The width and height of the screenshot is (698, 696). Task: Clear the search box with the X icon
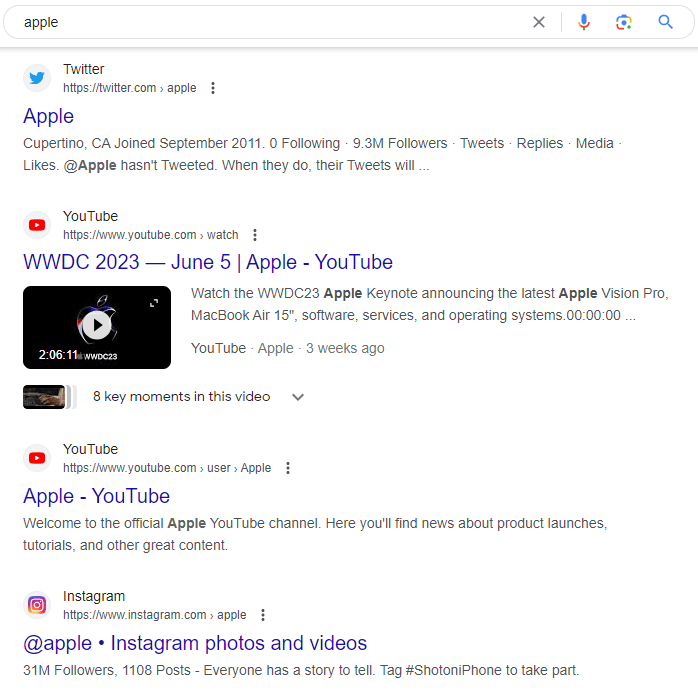point(539,22)
